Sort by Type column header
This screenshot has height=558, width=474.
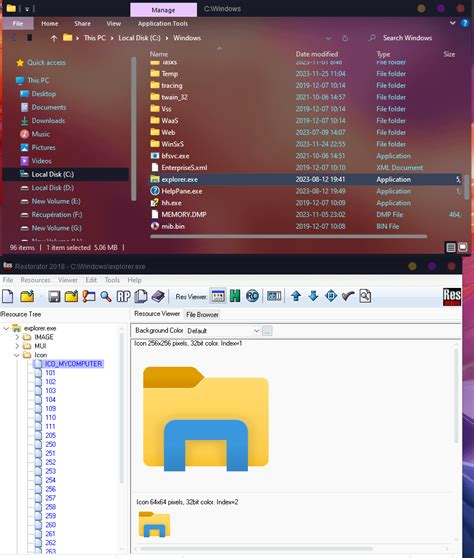383,54
